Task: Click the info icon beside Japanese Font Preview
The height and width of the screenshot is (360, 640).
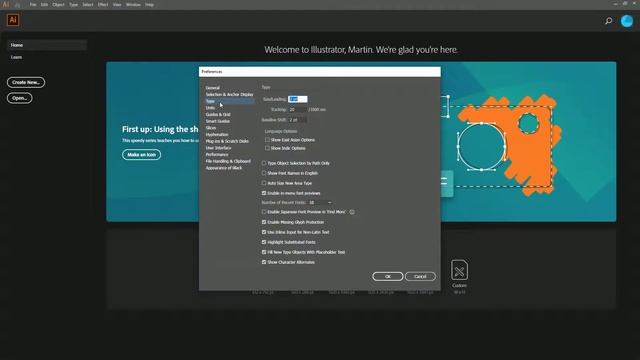Action: coord(352,212)
